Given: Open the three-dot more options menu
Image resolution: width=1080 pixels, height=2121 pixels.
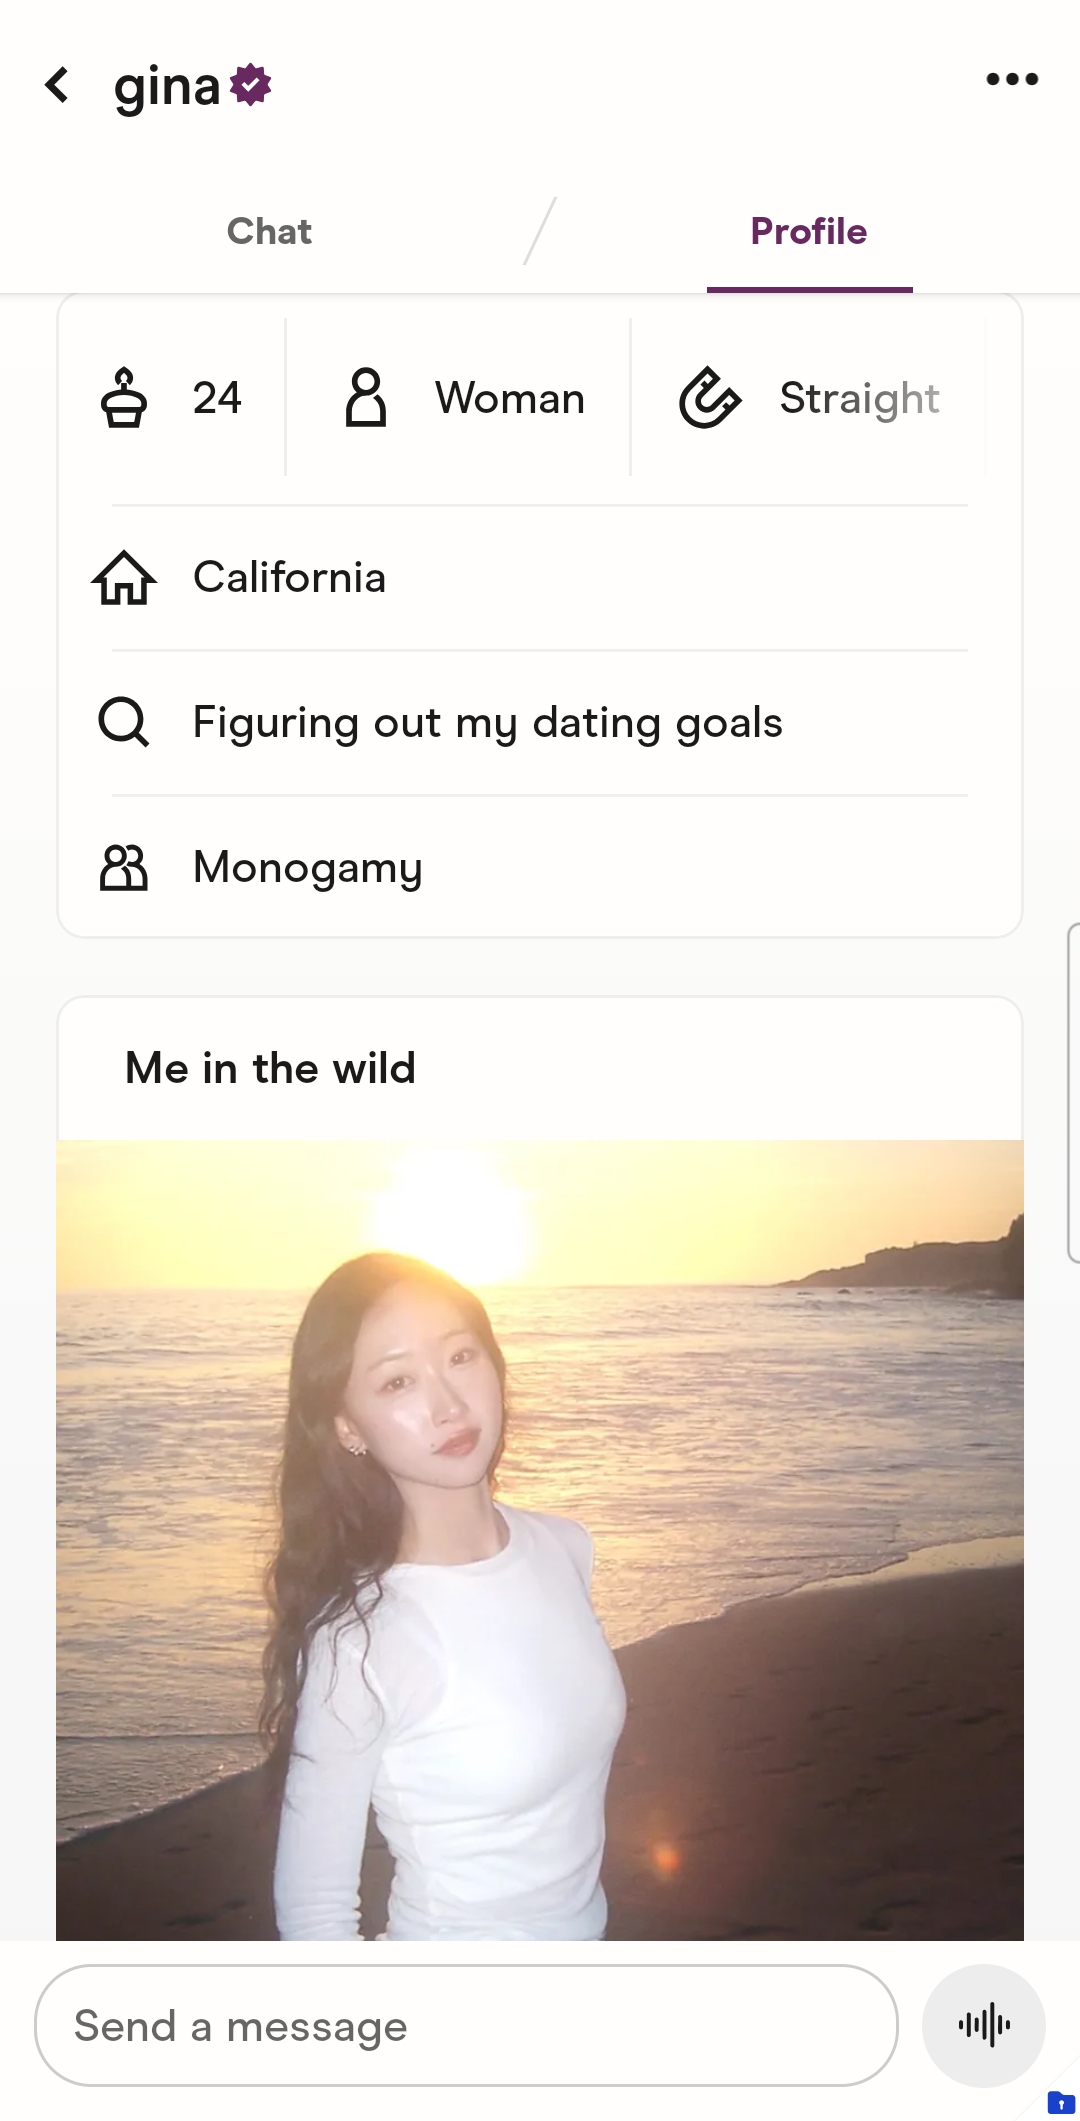Looking at the screenshot, I should point(1012,80).
